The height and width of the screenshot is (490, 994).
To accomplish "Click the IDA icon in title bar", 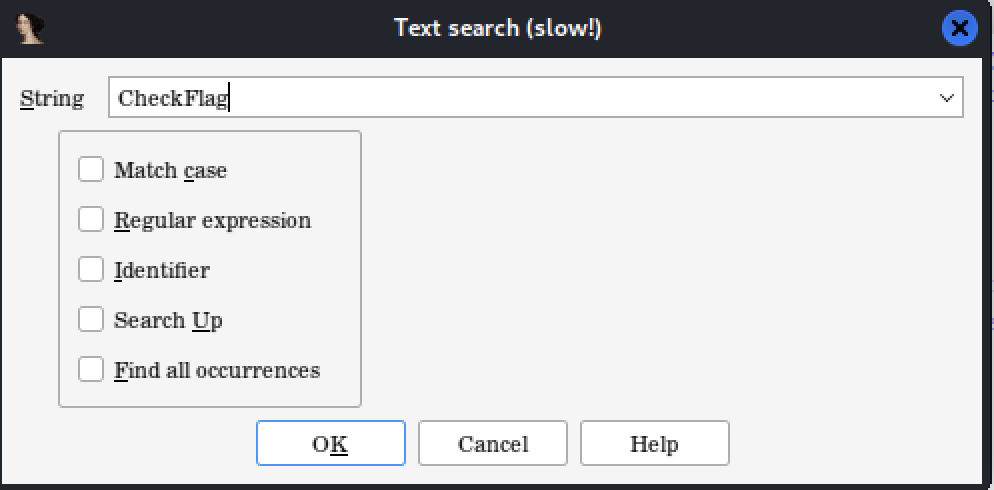I will [x=31, y=28].
